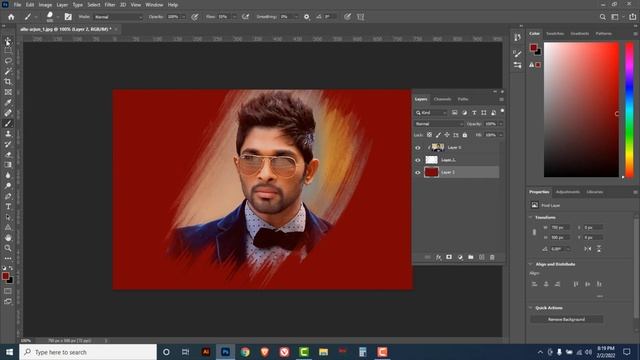Select the Horizontal Type tool
Screen dimensions: 640x360
[x=8, y=207]
